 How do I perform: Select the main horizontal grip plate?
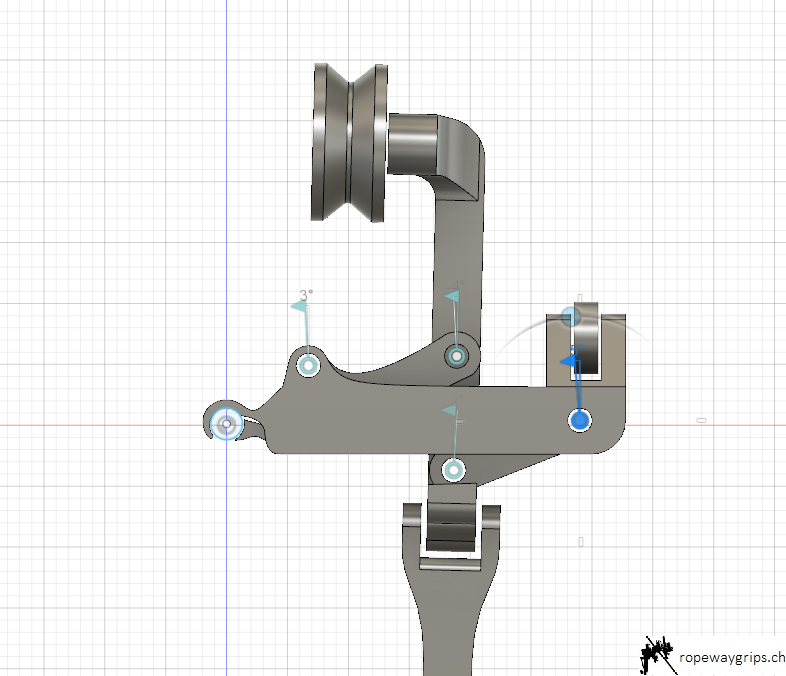pos(400,420)
